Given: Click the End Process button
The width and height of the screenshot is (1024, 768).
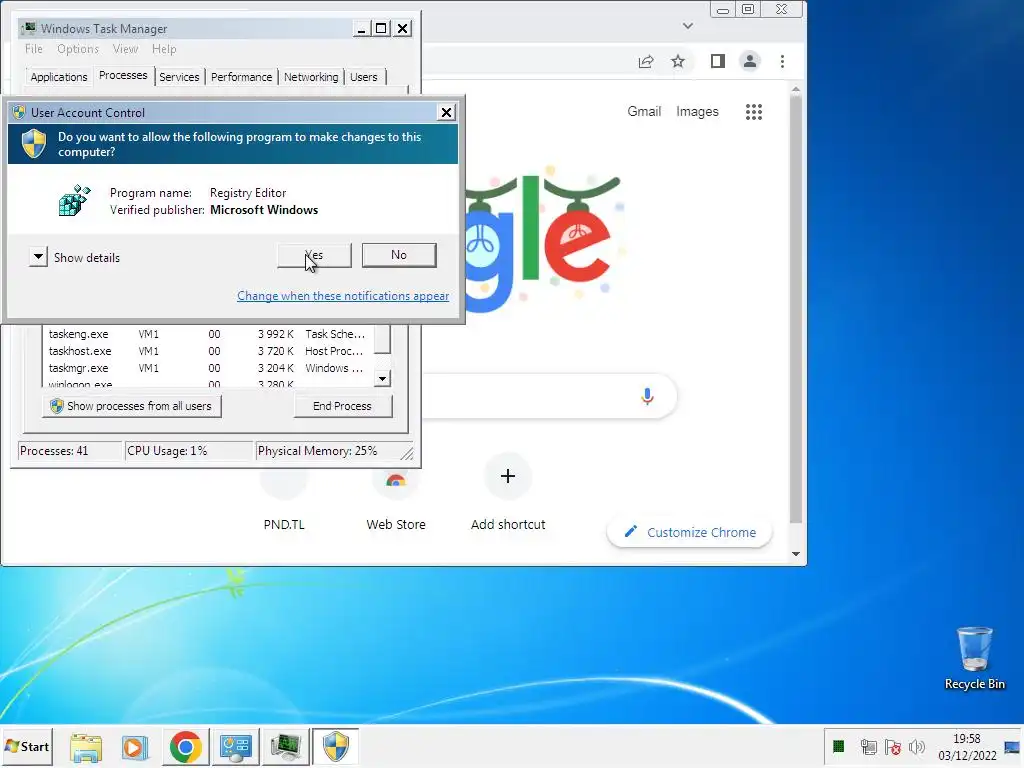Looking at the screenshot, I should tap(343, 406).
